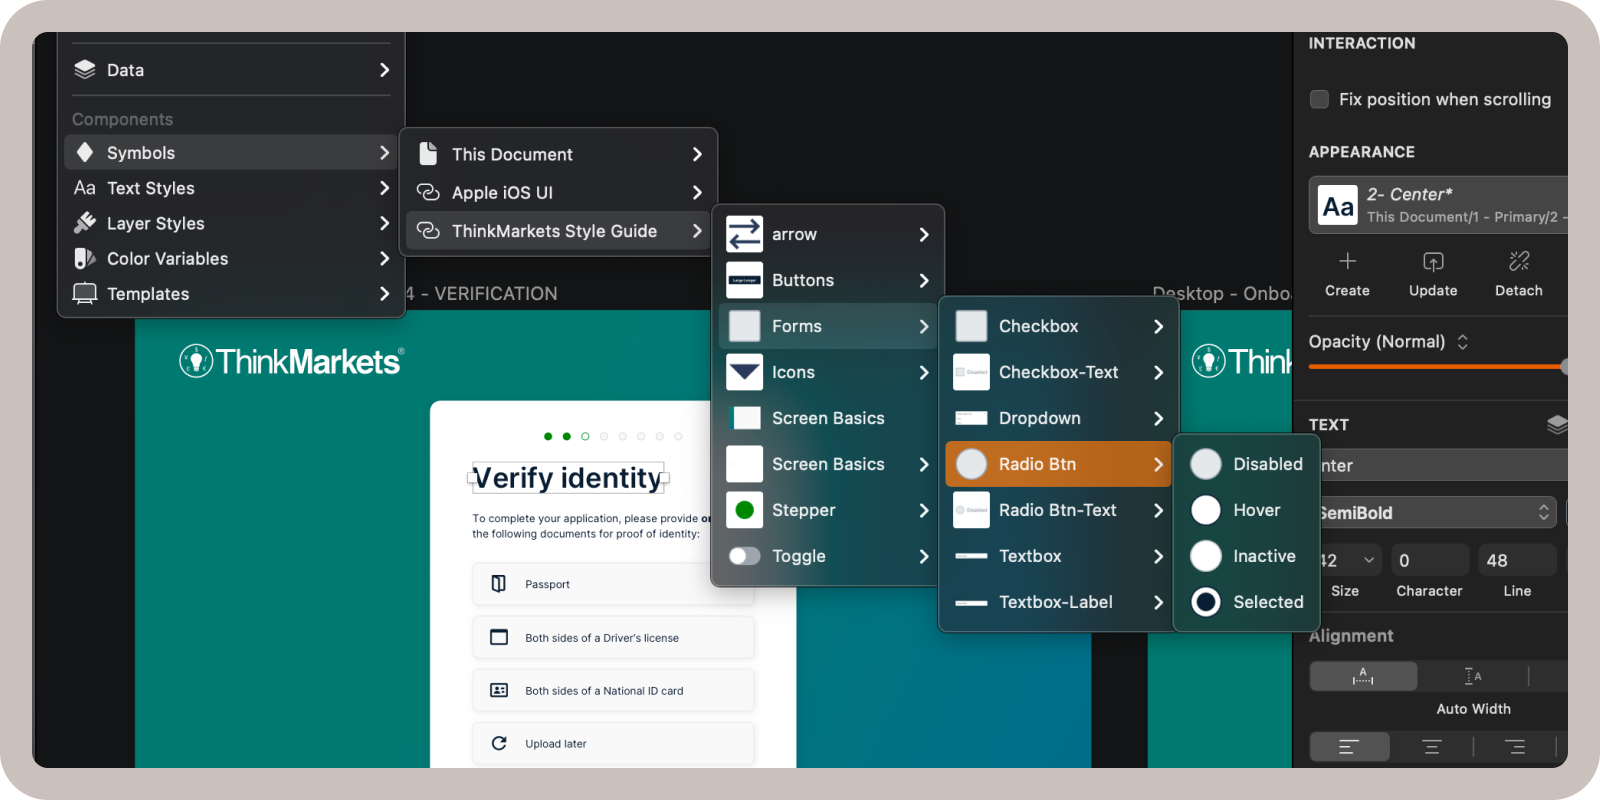Expand the Color Variables submenu chevron
Screen dimensions: 1600x800
(x=384, y=258)
